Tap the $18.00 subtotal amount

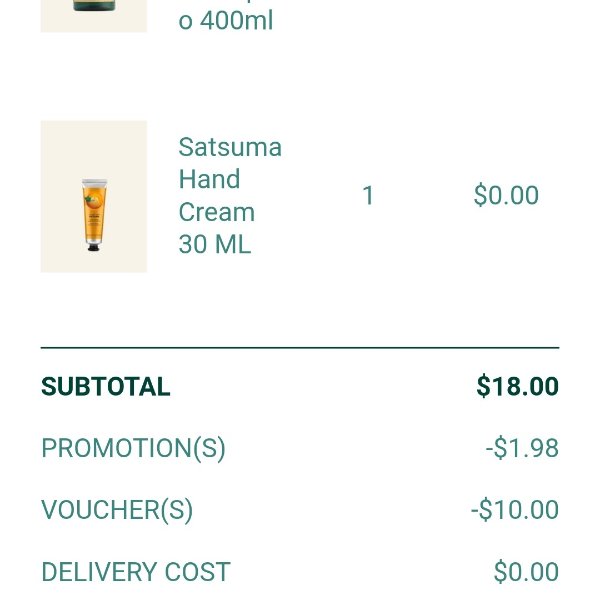coord(517,387)
